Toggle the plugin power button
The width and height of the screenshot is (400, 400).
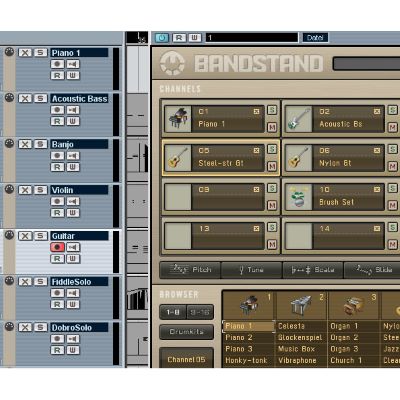click(162, 38)
